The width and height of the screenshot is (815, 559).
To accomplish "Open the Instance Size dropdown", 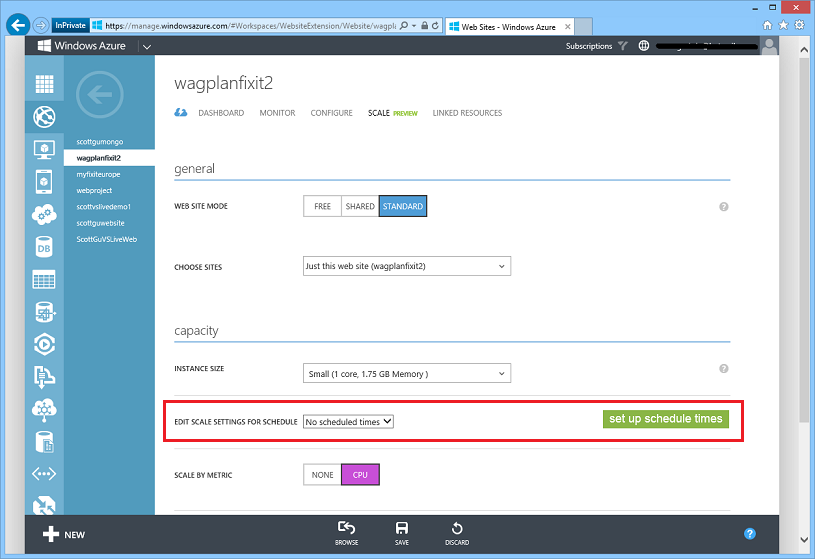I will point(407,373).
